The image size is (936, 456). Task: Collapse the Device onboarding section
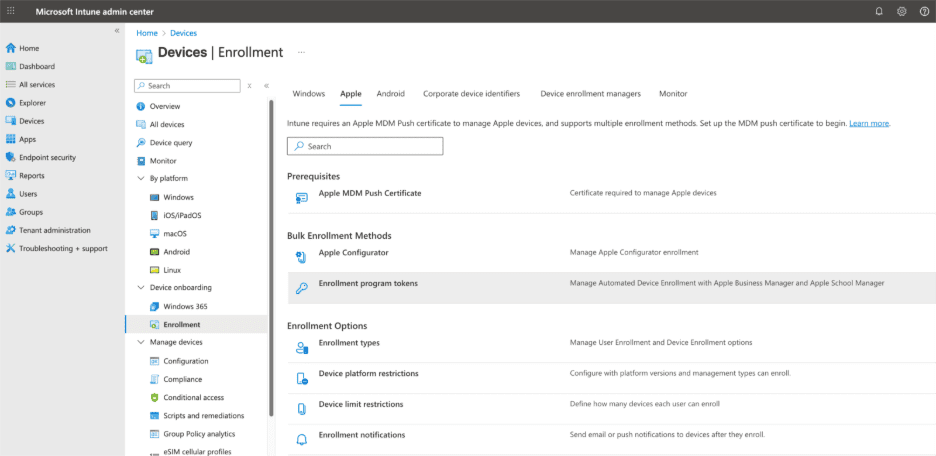tap(140, 288)
